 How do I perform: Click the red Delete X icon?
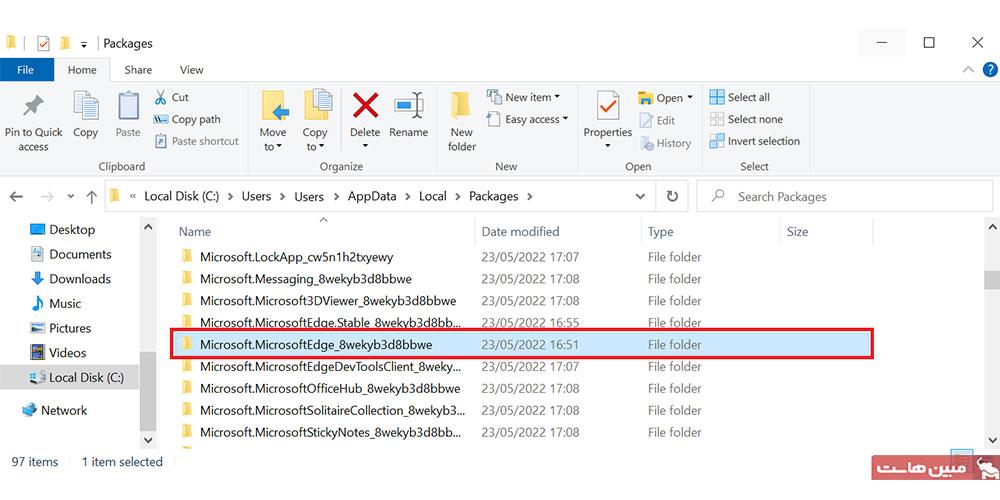[365, 105]
